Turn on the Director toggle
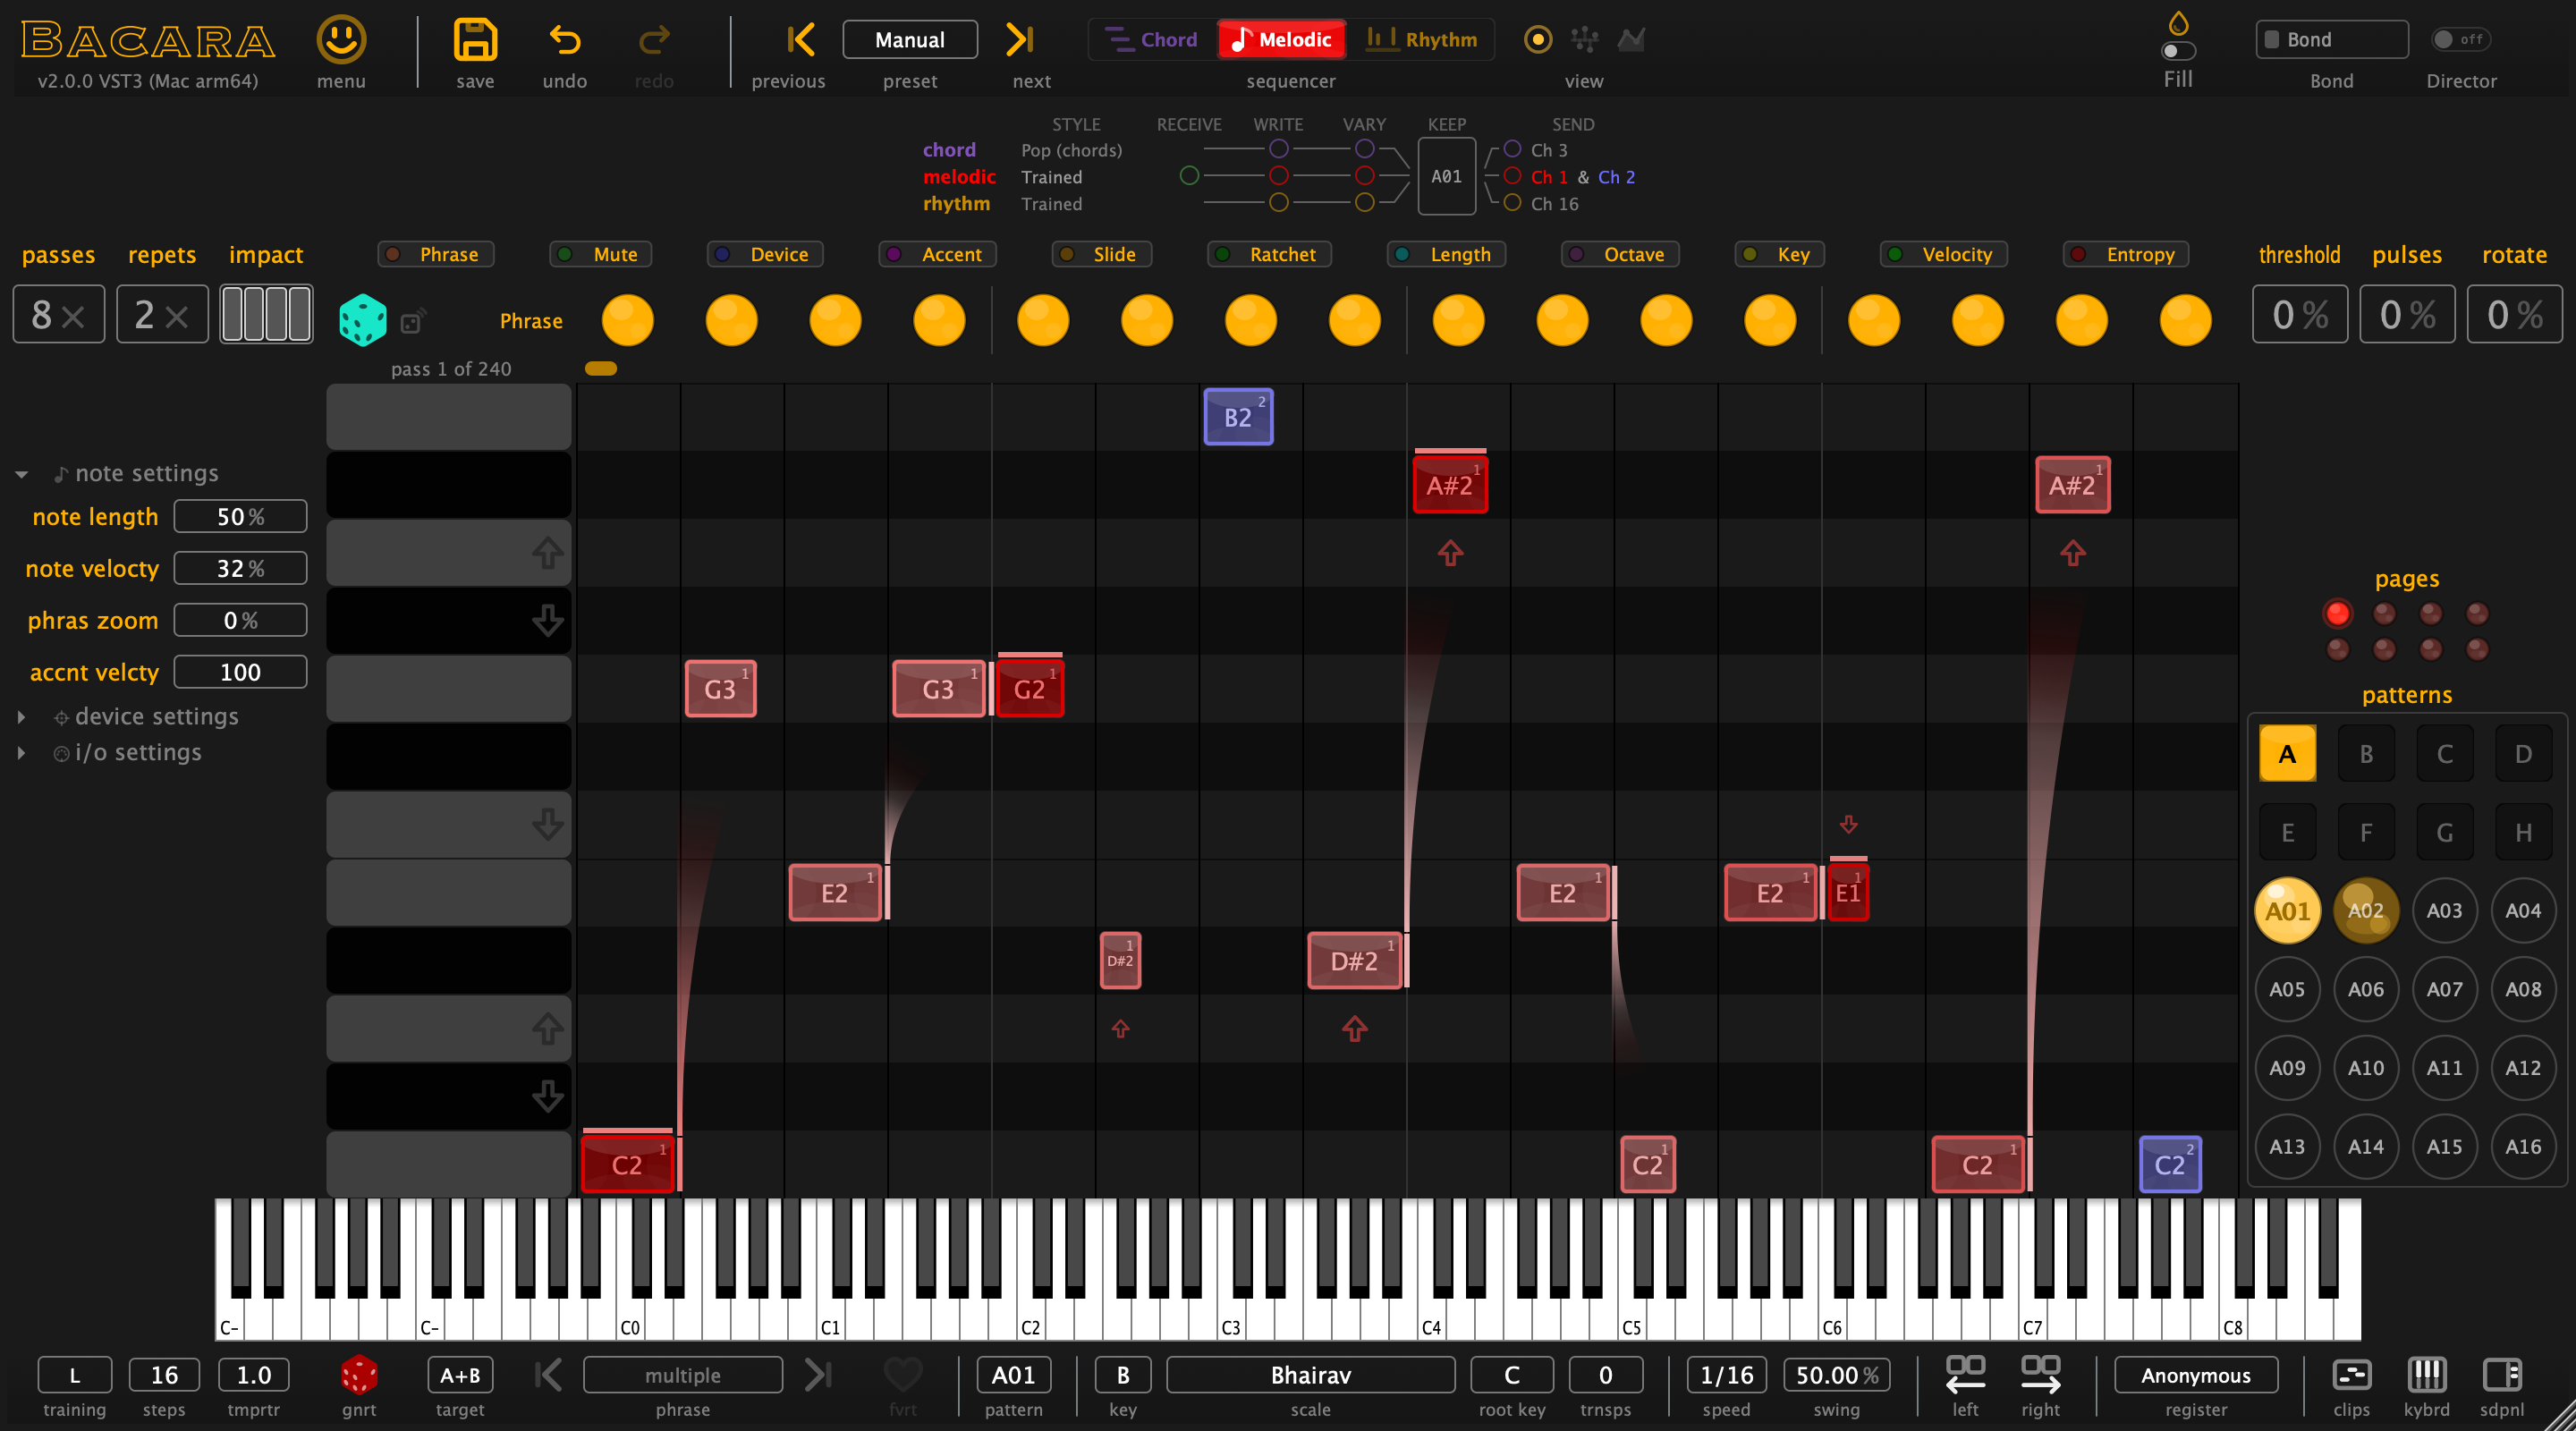2576x1431 pixels. pos(2459,39)
